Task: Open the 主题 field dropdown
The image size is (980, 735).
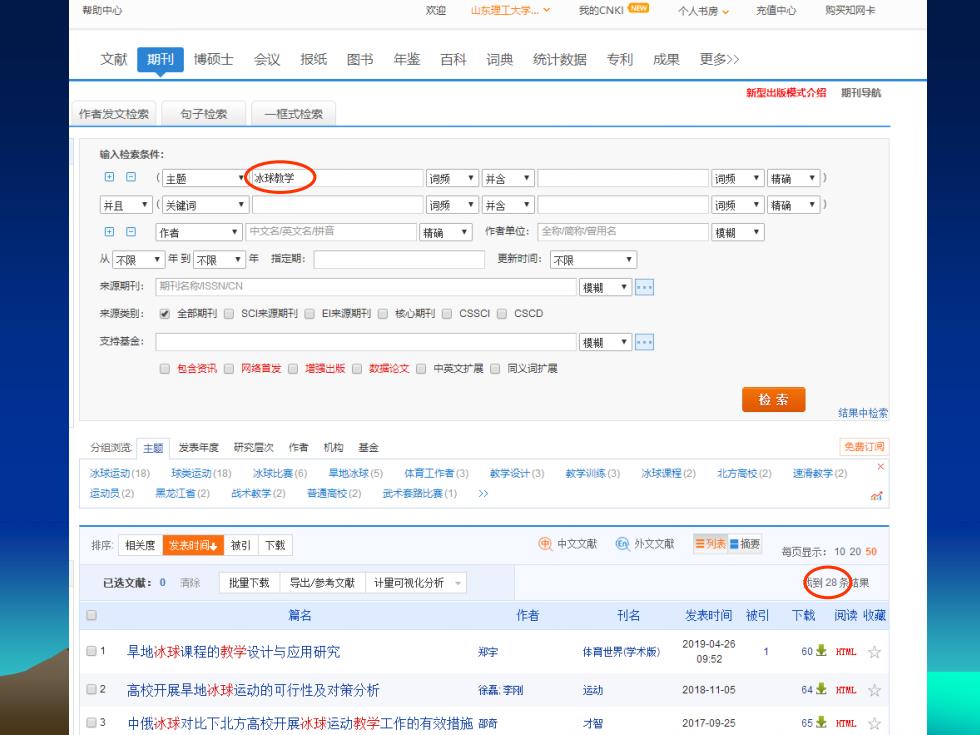Action: [205, 178]
